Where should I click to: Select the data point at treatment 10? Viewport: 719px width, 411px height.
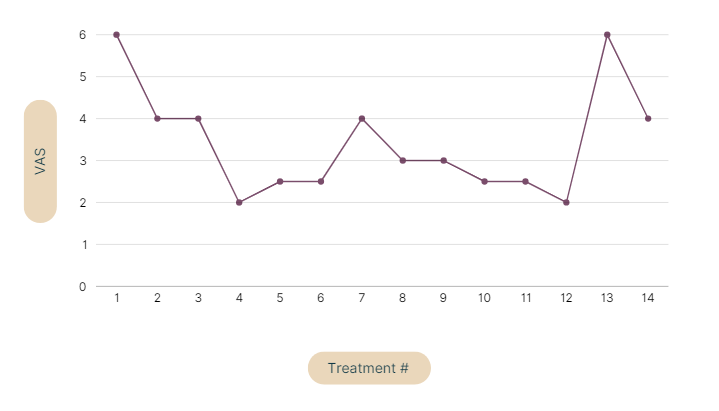tap(484, 181)
